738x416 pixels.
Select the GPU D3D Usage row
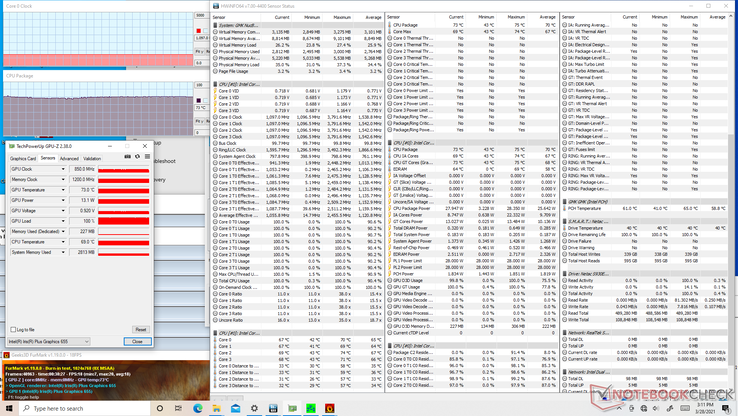coord(472,280)
